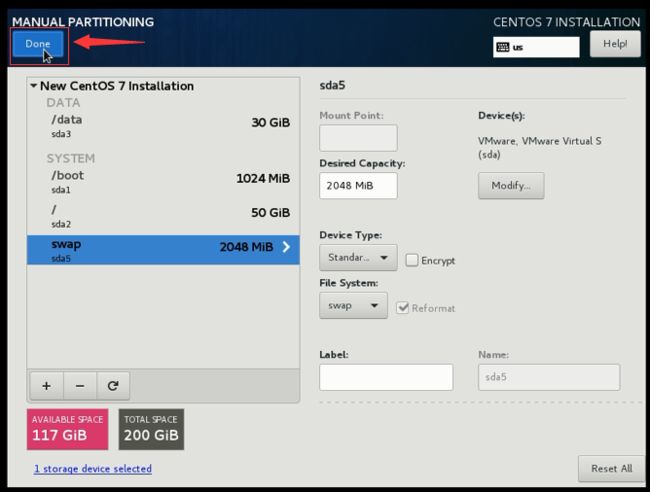Screen dimensions: 650x492
Task: Click the Name field showing sda5
Action: click(549, 377)
